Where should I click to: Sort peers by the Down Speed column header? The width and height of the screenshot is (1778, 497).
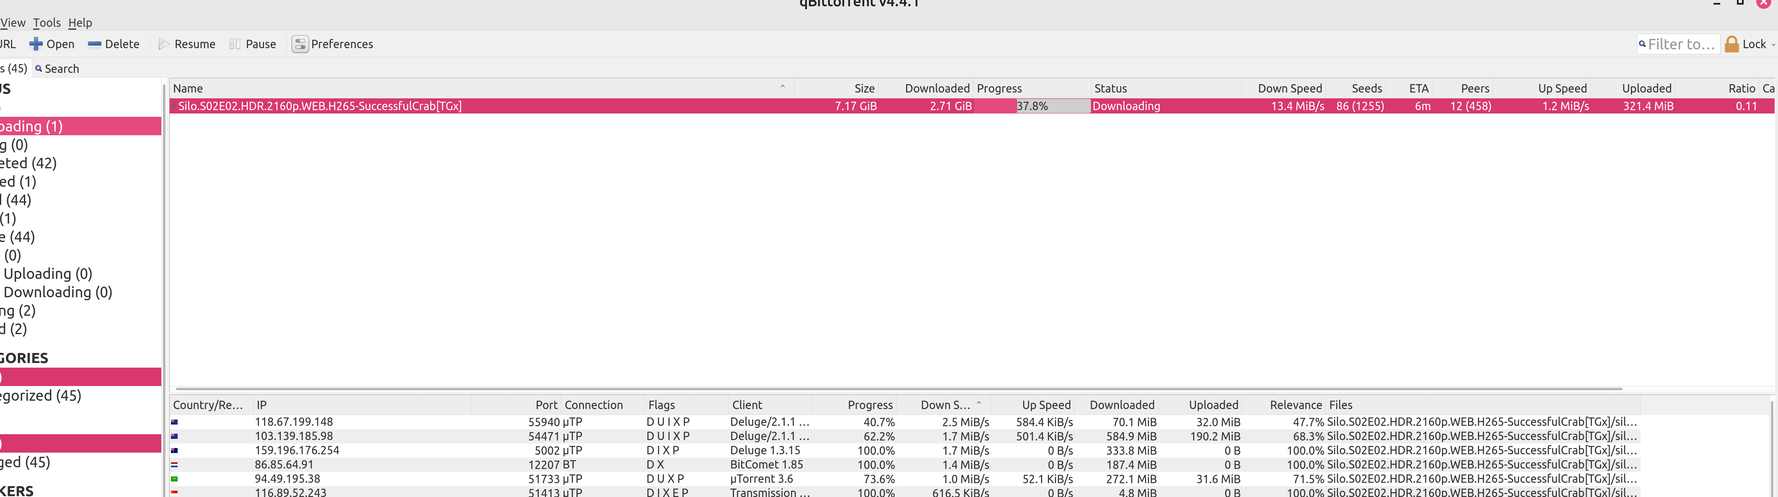point(945,405)
